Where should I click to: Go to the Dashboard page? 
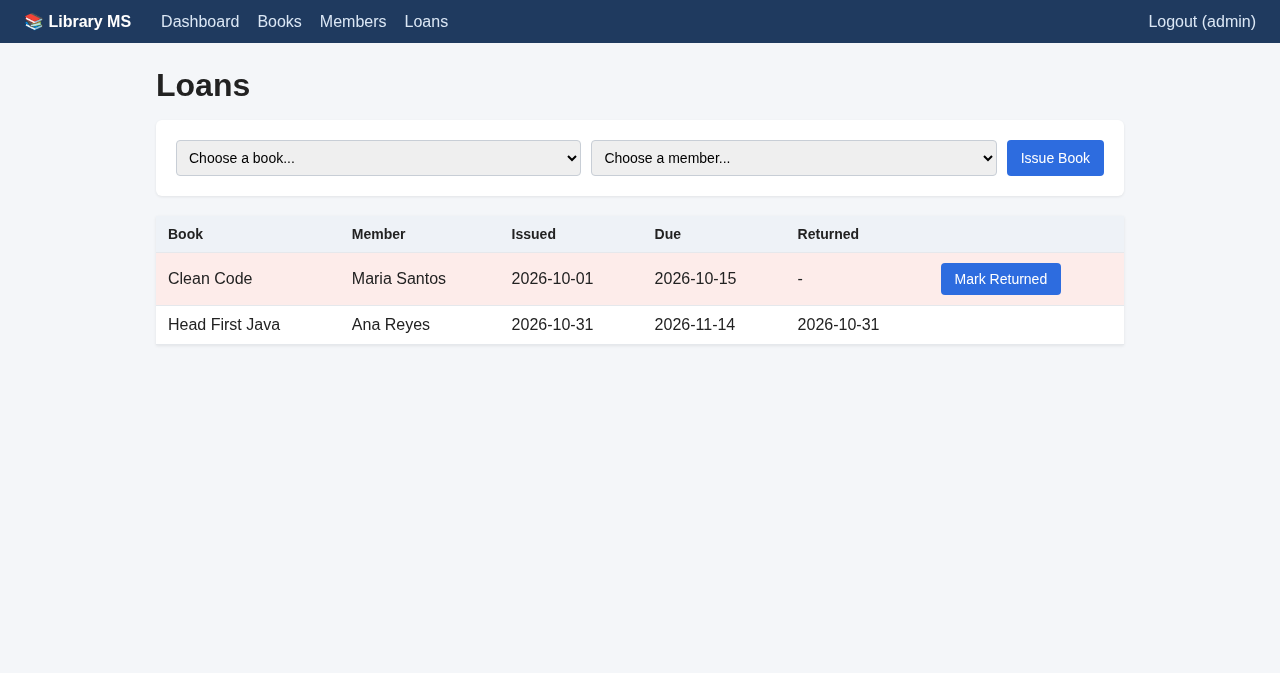tap(200, 22)
